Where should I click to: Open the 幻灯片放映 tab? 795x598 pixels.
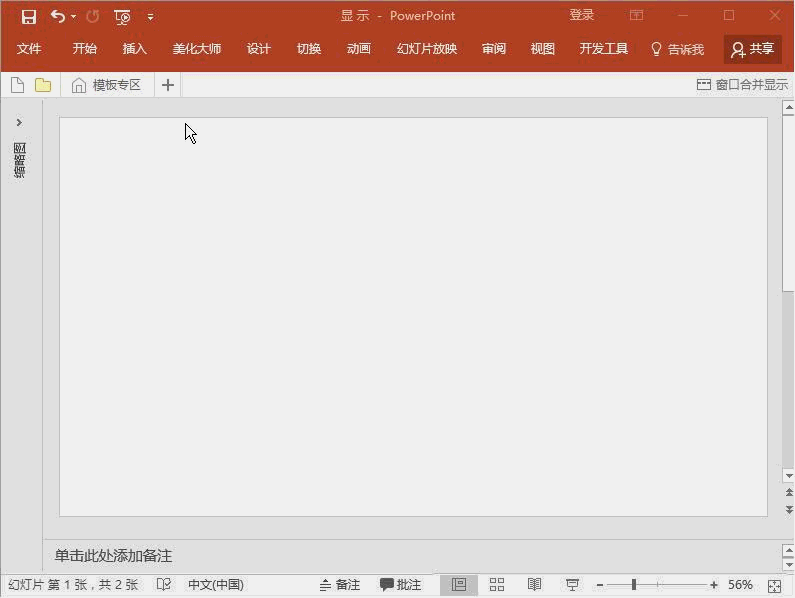click(427, 49)
